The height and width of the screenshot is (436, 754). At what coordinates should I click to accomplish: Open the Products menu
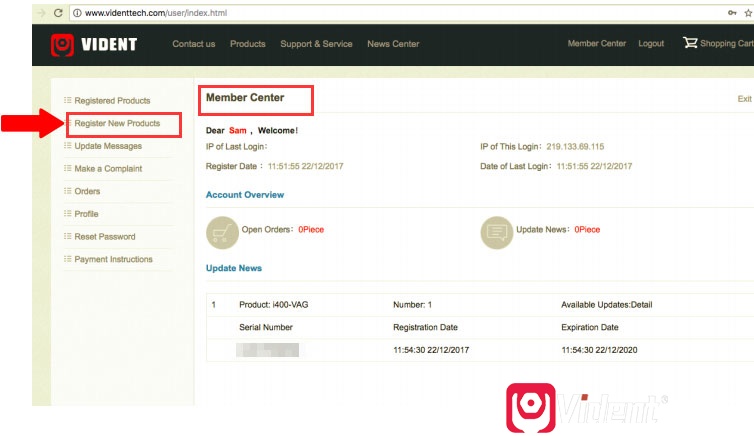pyautogui.click(x=248, y=44)
